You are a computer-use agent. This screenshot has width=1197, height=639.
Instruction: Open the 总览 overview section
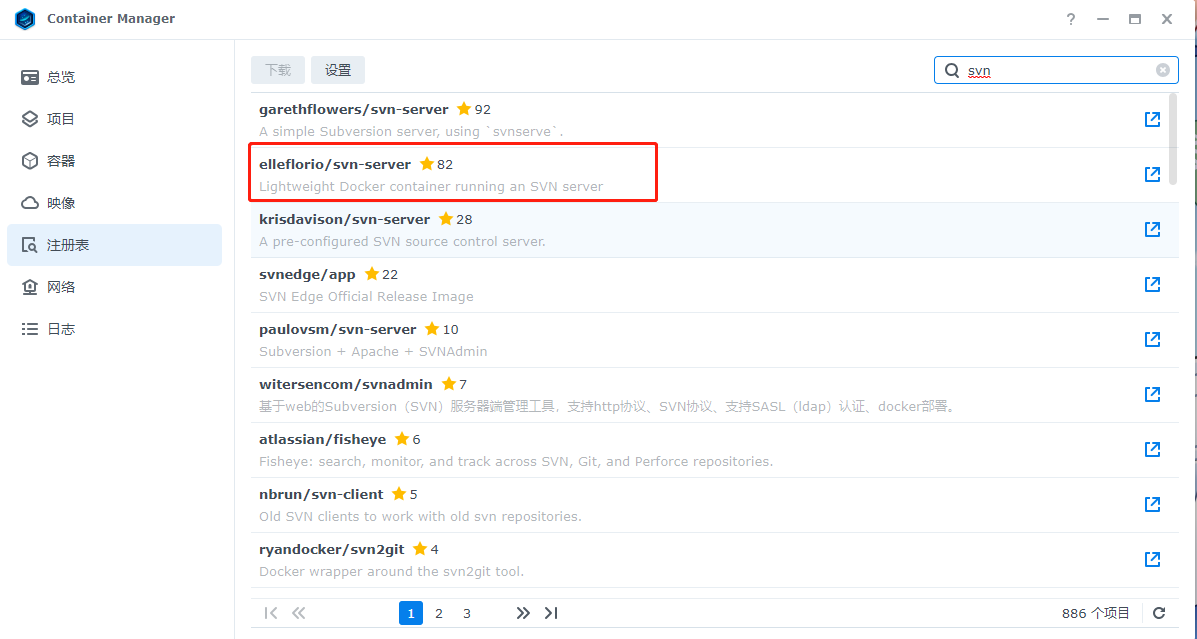pos(115,77)
